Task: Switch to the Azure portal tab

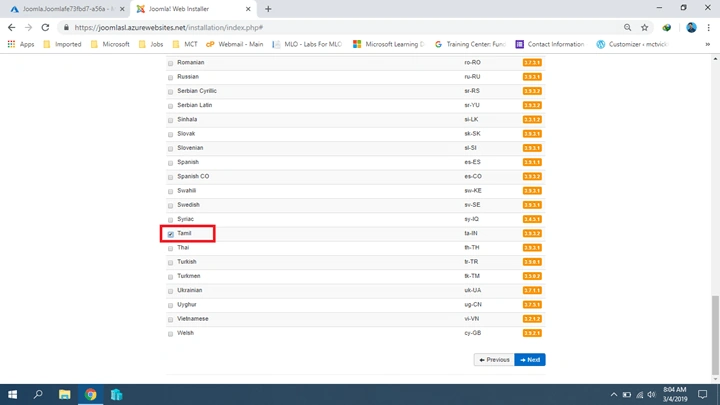Action: point(67,9)
